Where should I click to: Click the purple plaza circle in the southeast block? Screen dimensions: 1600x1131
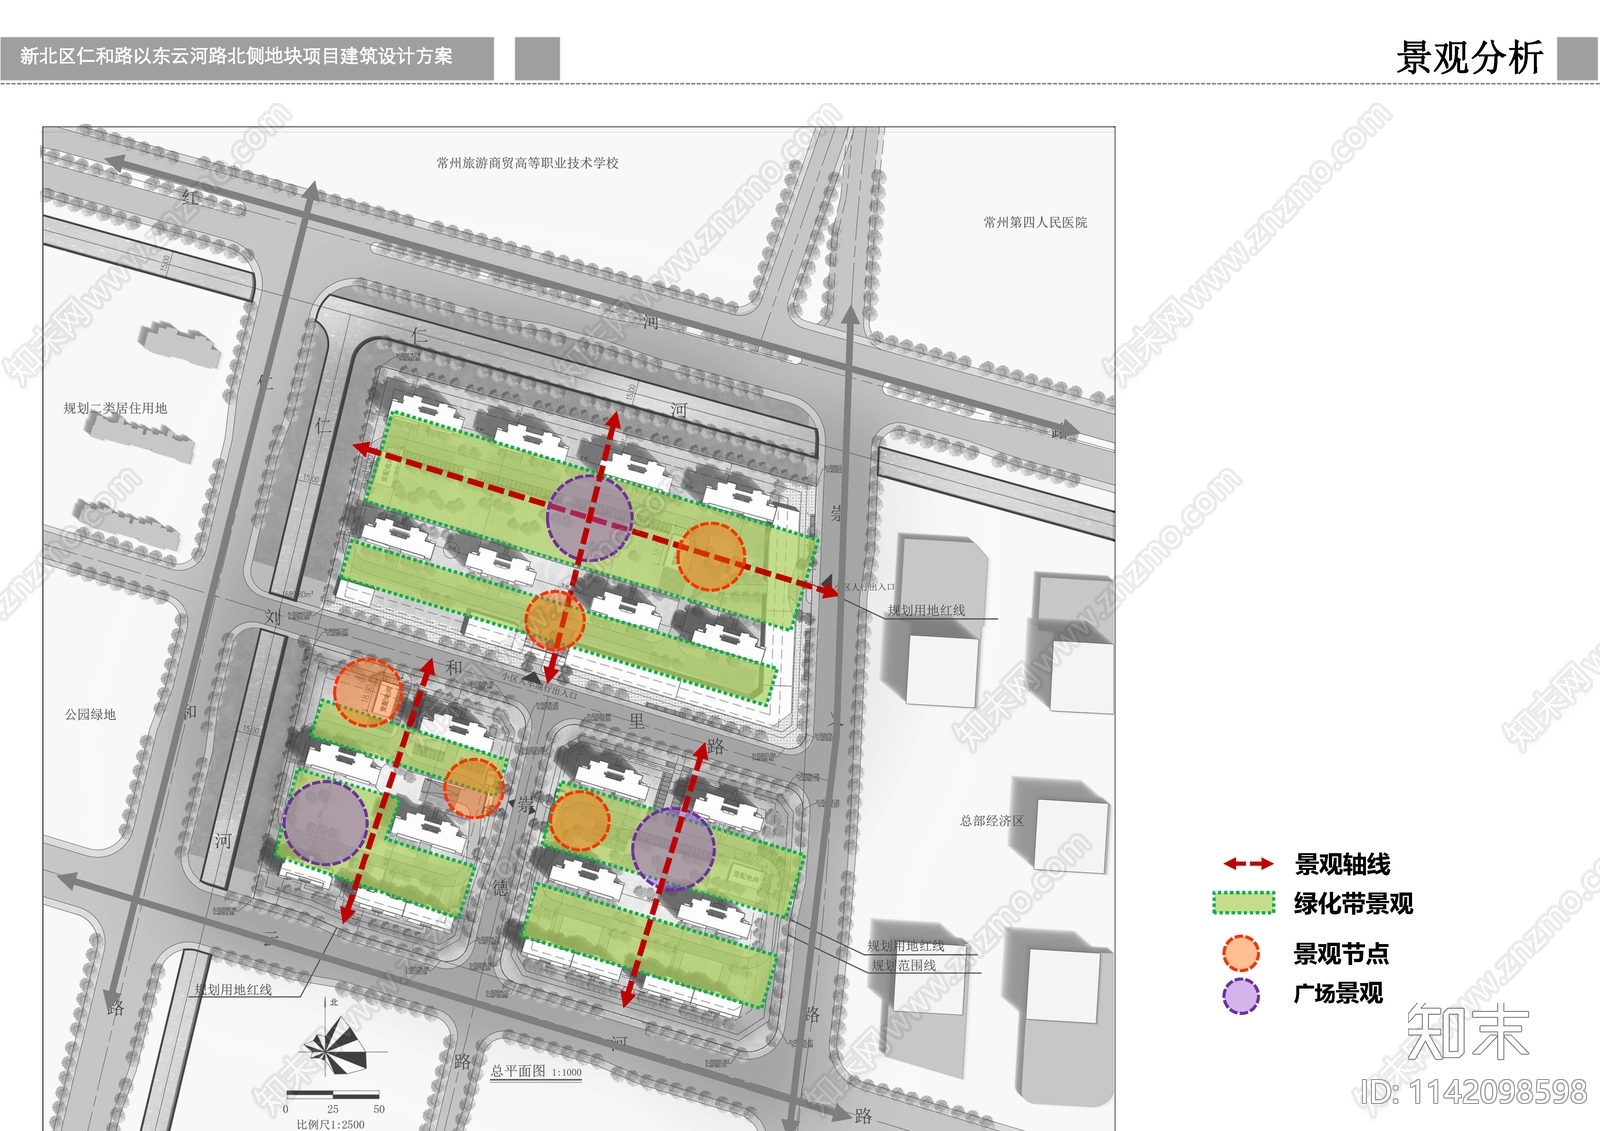click(673, 849)
